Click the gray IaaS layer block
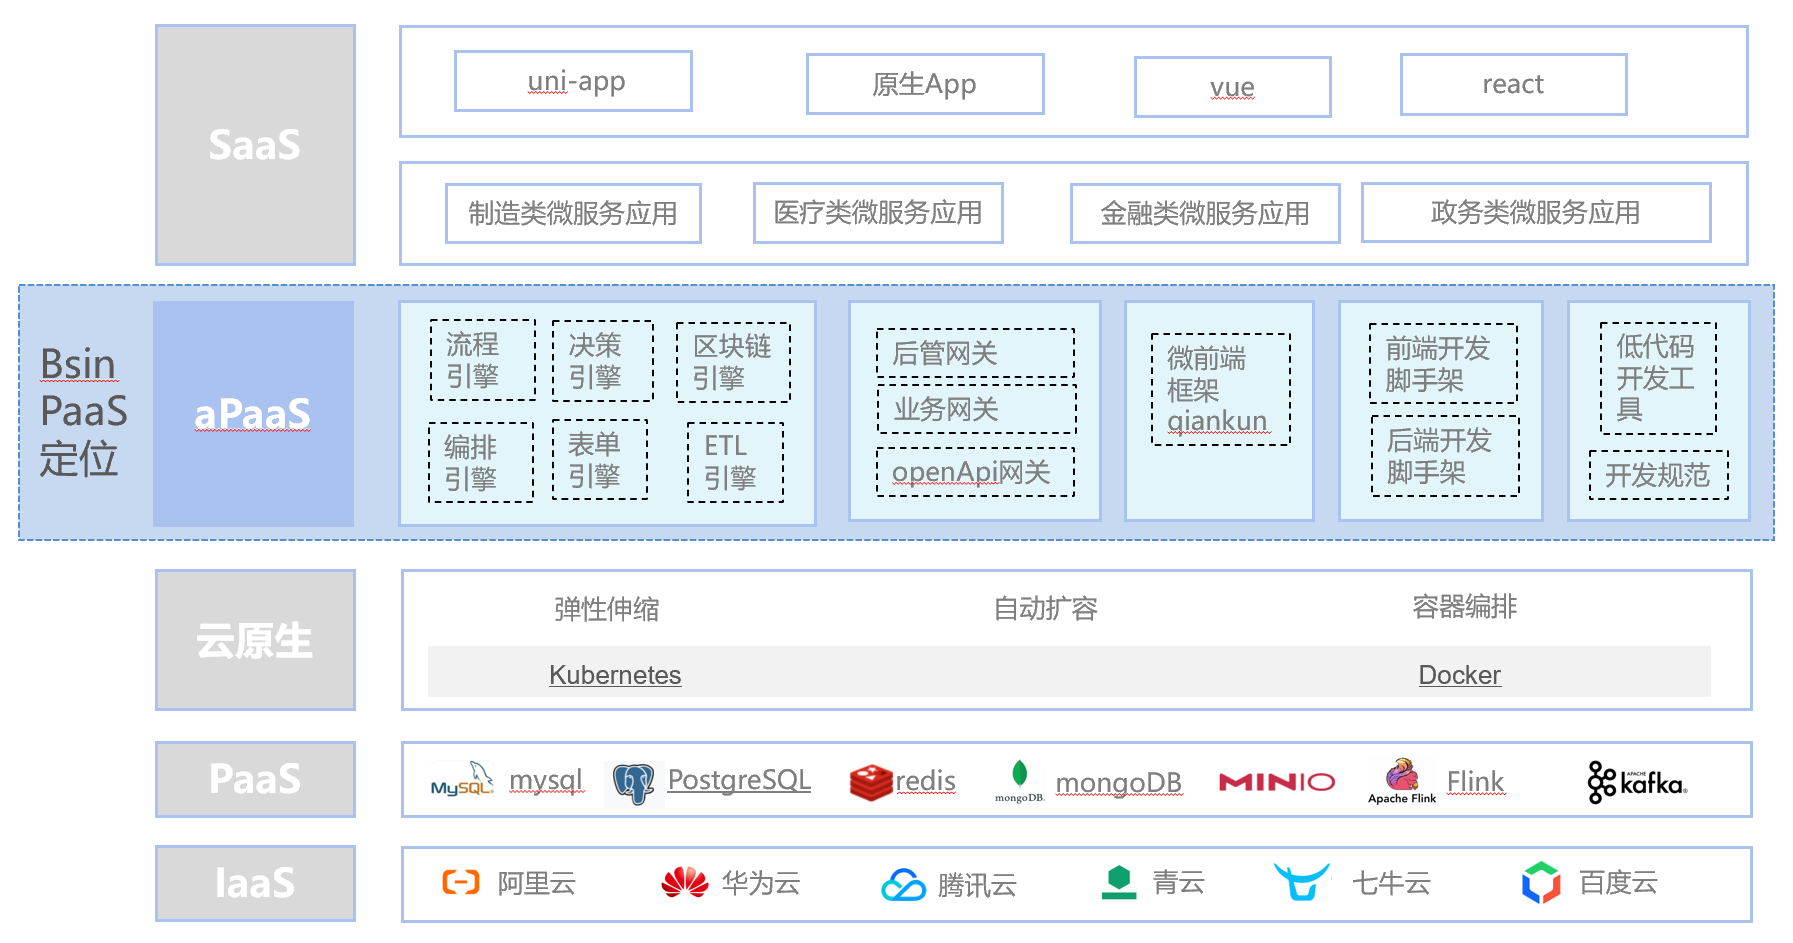 (x=255, y=883)
